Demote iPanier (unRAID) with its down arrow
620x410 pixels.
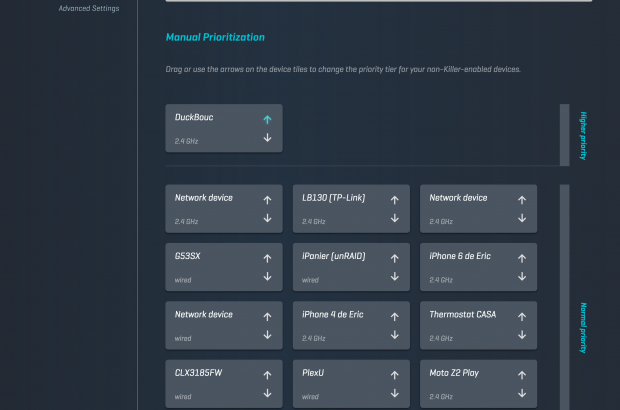point(394,277)
